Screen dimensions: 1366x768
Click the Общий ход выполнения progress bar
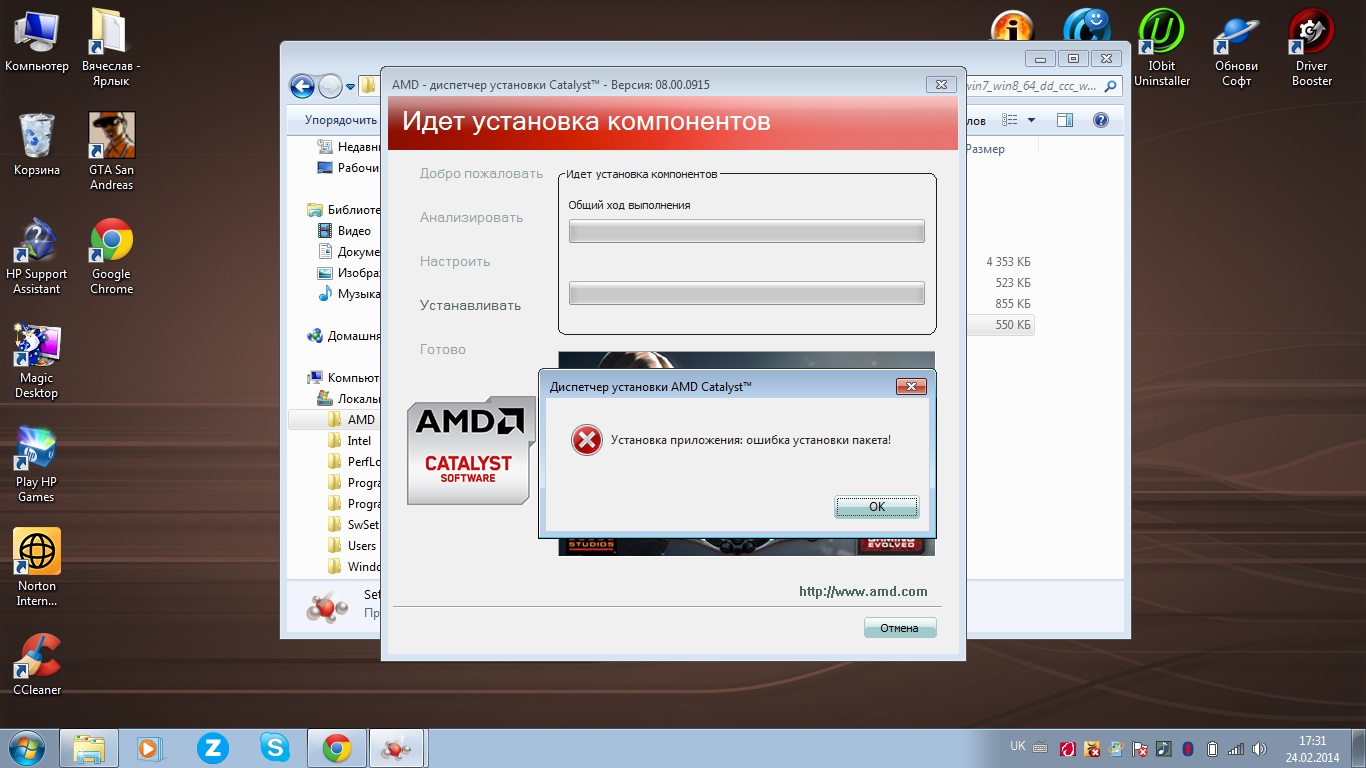pos(746,232)
